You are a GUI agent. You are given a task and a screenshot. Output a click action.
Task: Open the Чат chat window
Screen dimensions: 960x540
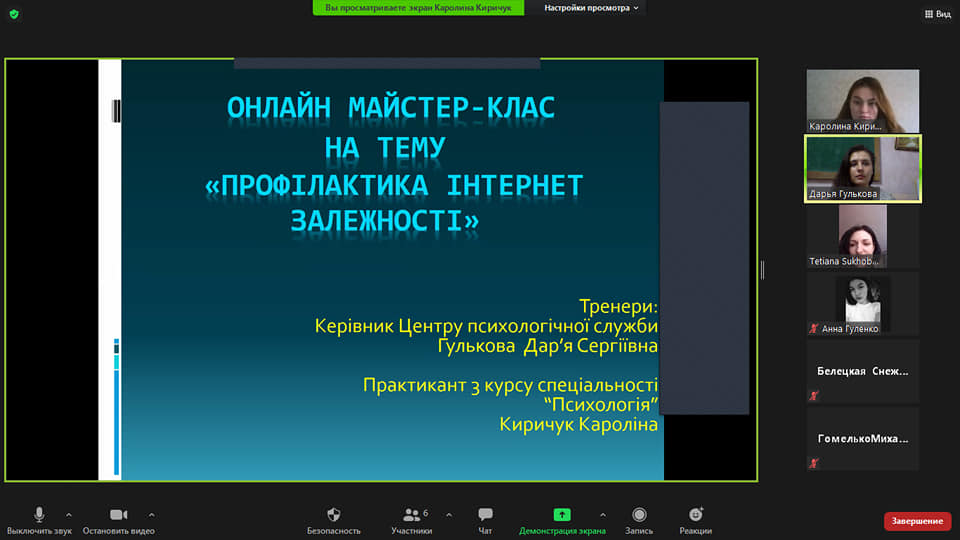click(x=485, y=515)
